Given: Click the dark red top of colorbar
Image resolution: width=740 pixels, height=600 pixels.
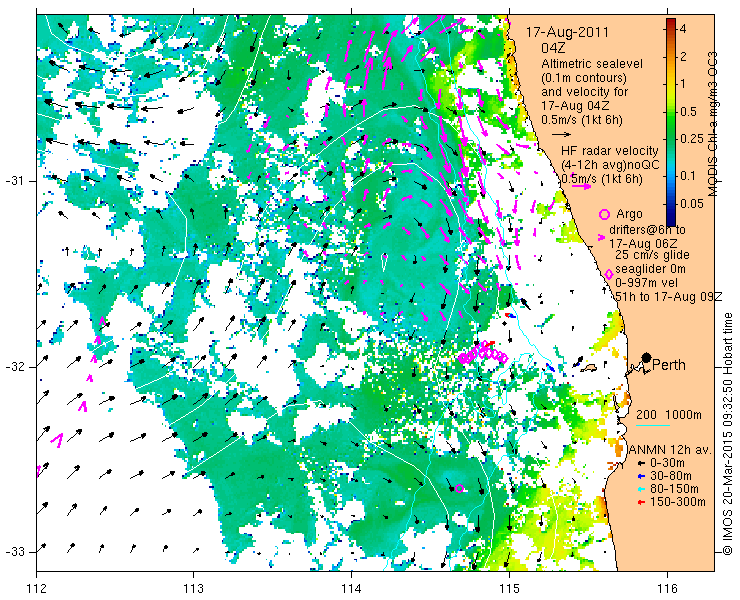Looking at the screenshot, I should 671,22.
